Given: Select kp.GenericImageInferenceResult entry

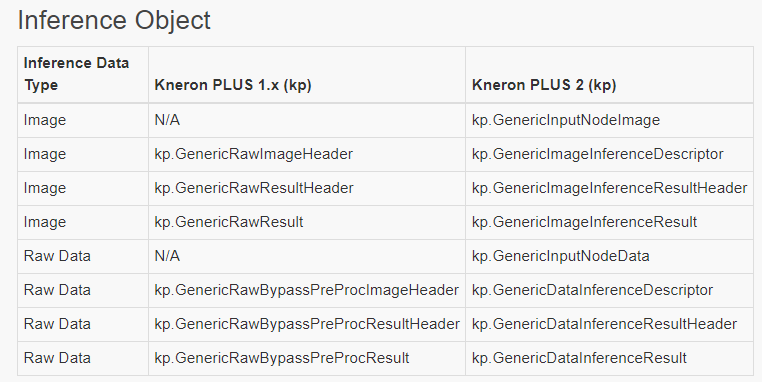Looking at the screenshot, I should [x=584, y=222].
